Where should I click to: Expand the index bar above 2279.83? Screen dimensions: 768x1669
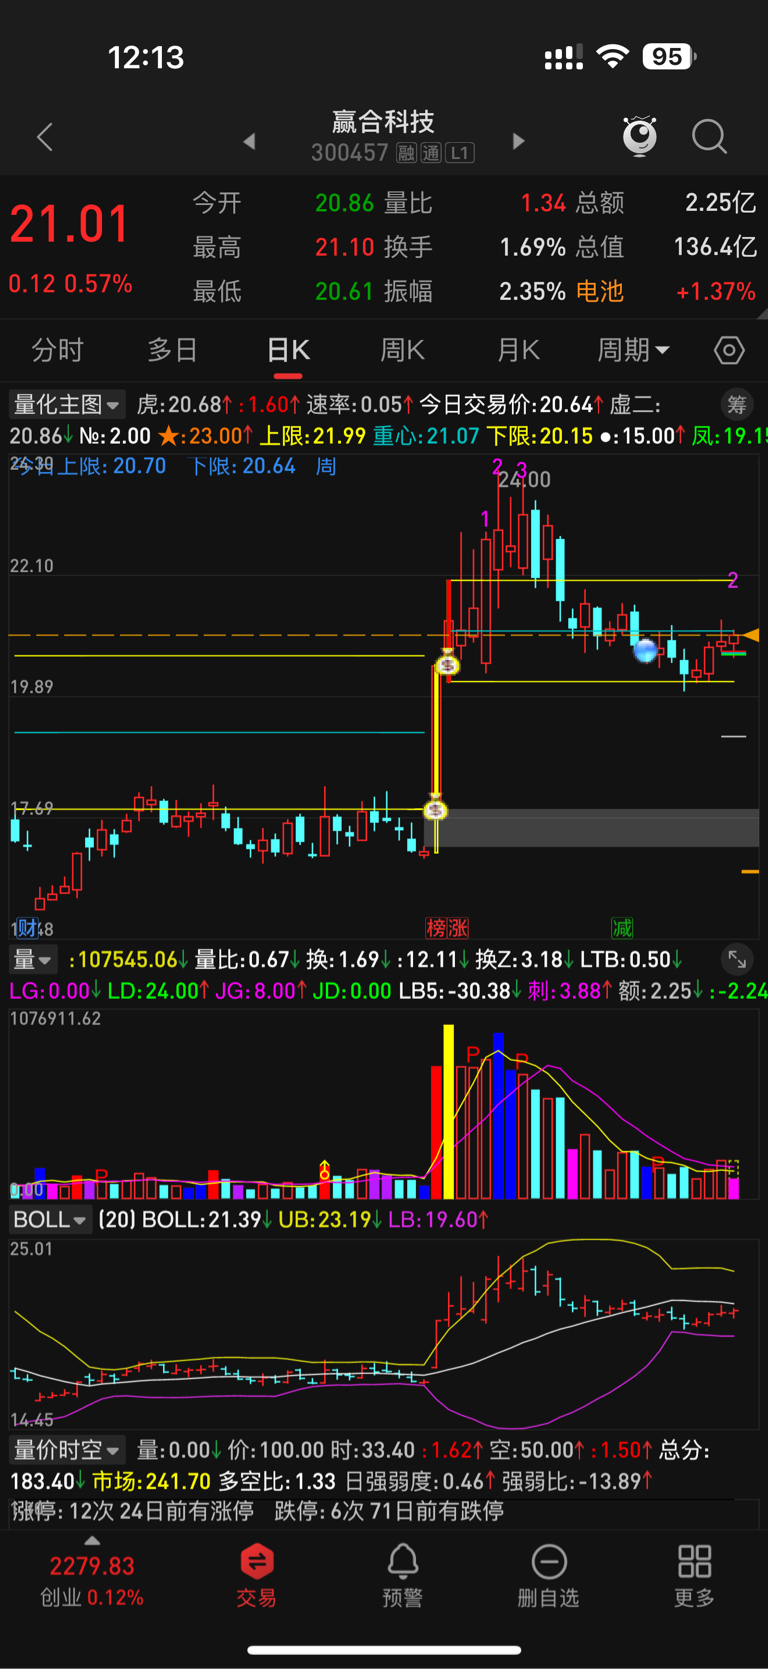pyautogui.click(x=92, y=1541)
